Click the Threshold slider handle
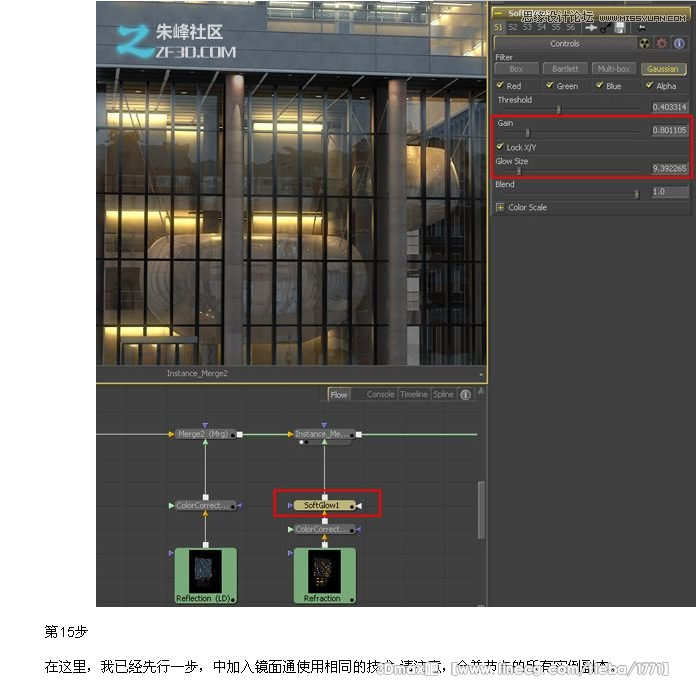698x686 pixels. point(559,109)
